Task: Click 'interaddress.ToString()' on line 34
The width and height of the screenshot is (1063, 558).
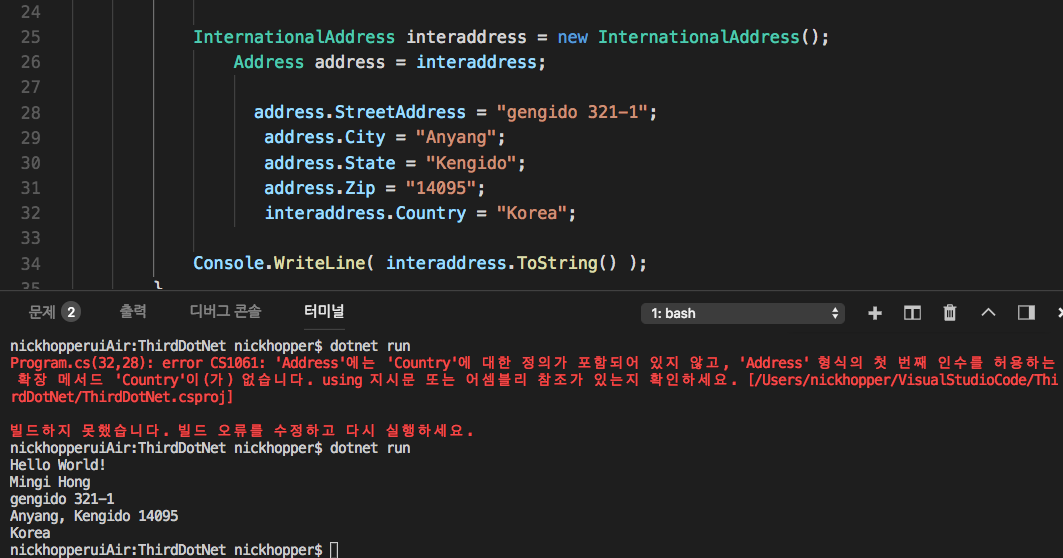Action: pyautogui.click(x=501, y=263)
